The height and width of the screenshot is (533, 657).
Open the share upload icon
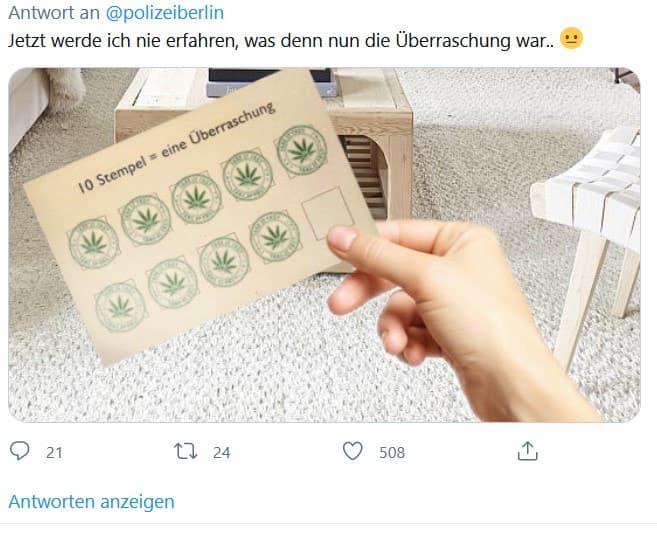(x=528, y=451)
